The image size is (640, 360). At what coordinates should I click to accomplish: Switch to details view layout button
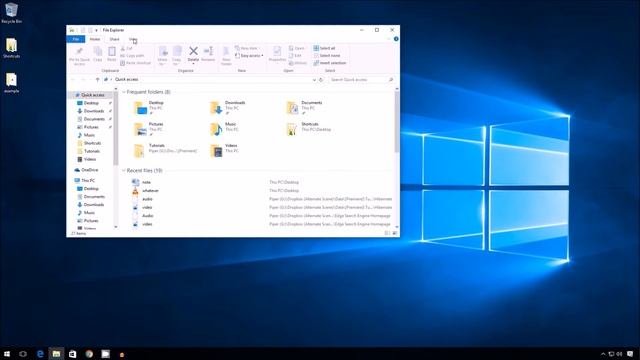(387, 233)
